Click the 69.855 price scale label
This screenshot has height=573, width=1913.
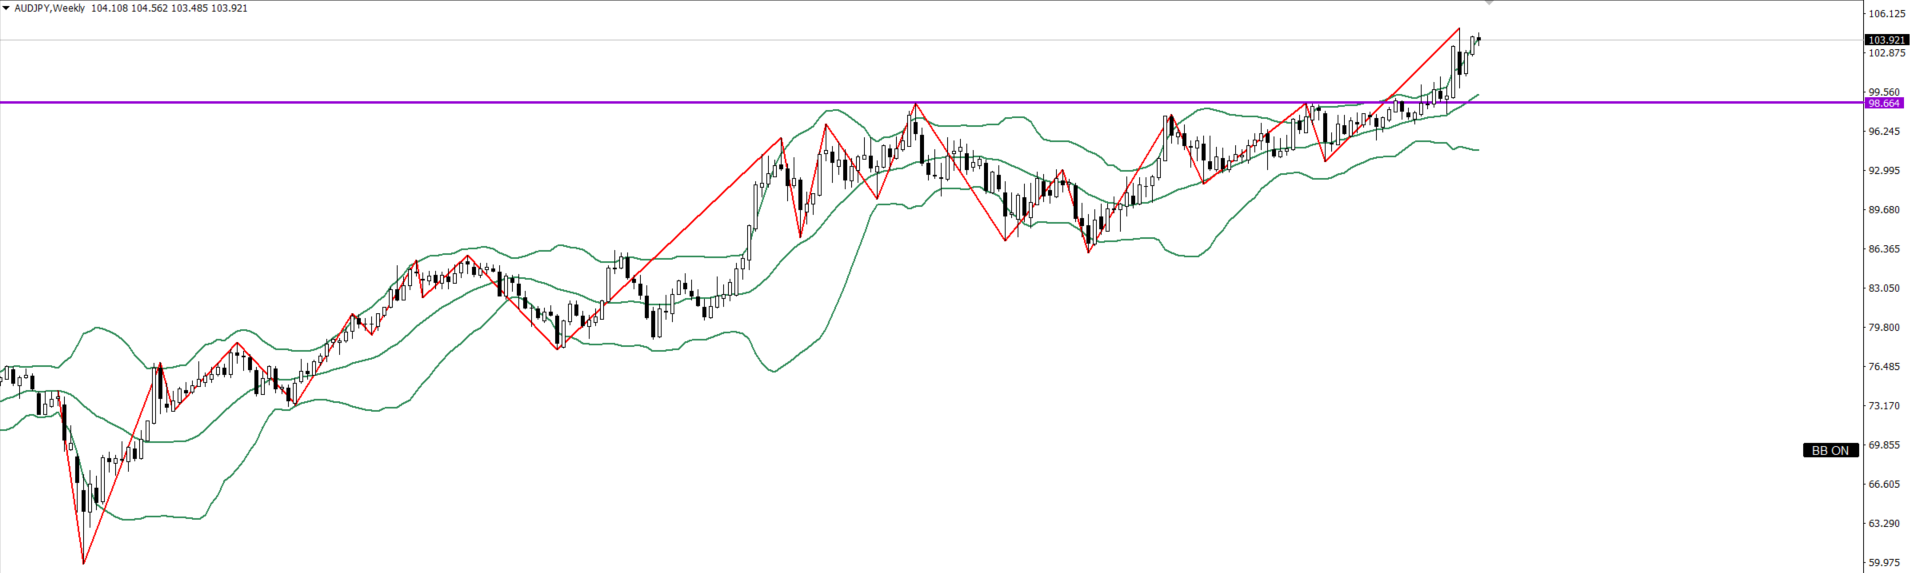[1885, 445]
